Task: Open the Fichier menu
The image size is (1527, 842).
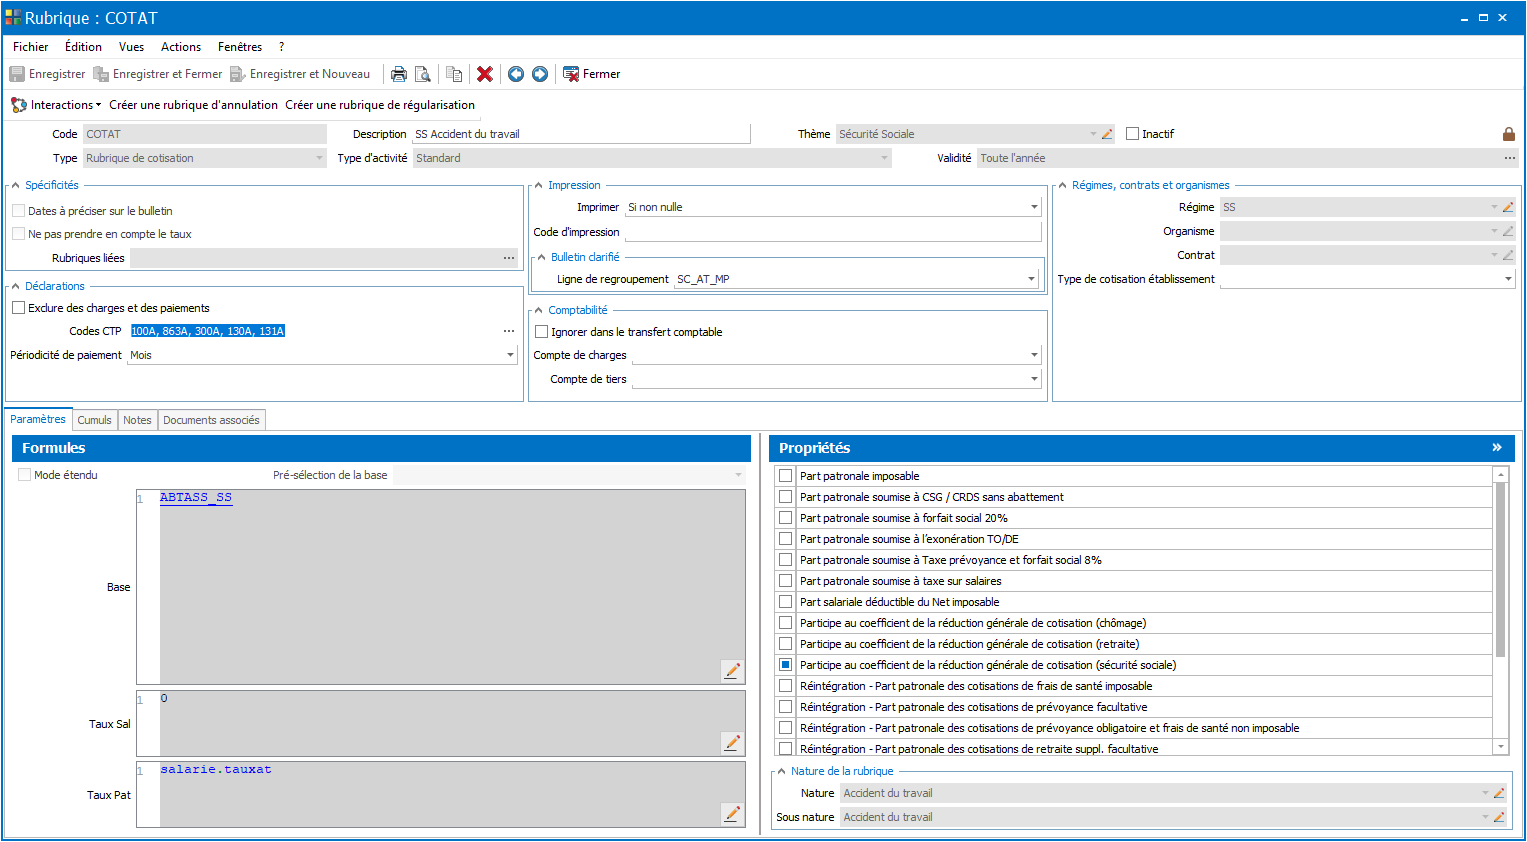Action: tap(31, 47)
